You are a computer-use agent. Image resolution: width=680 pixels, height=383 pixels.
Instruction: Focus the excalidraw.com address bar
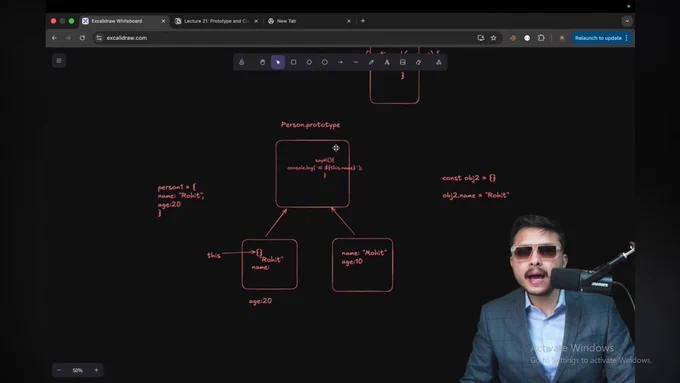[x=286, y=38]
